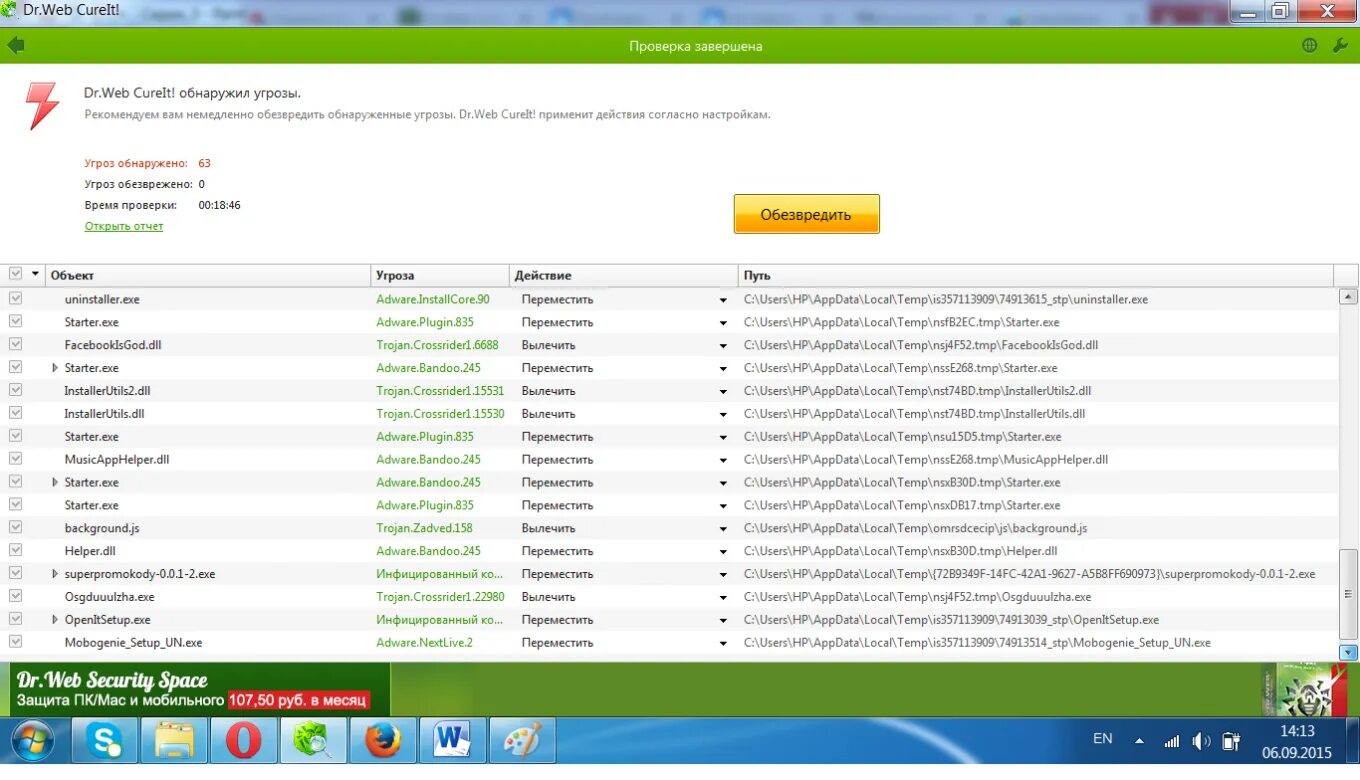1360x780 pixels.
Task: Click the scrollbar down arrow
Action: [1348, 652]
